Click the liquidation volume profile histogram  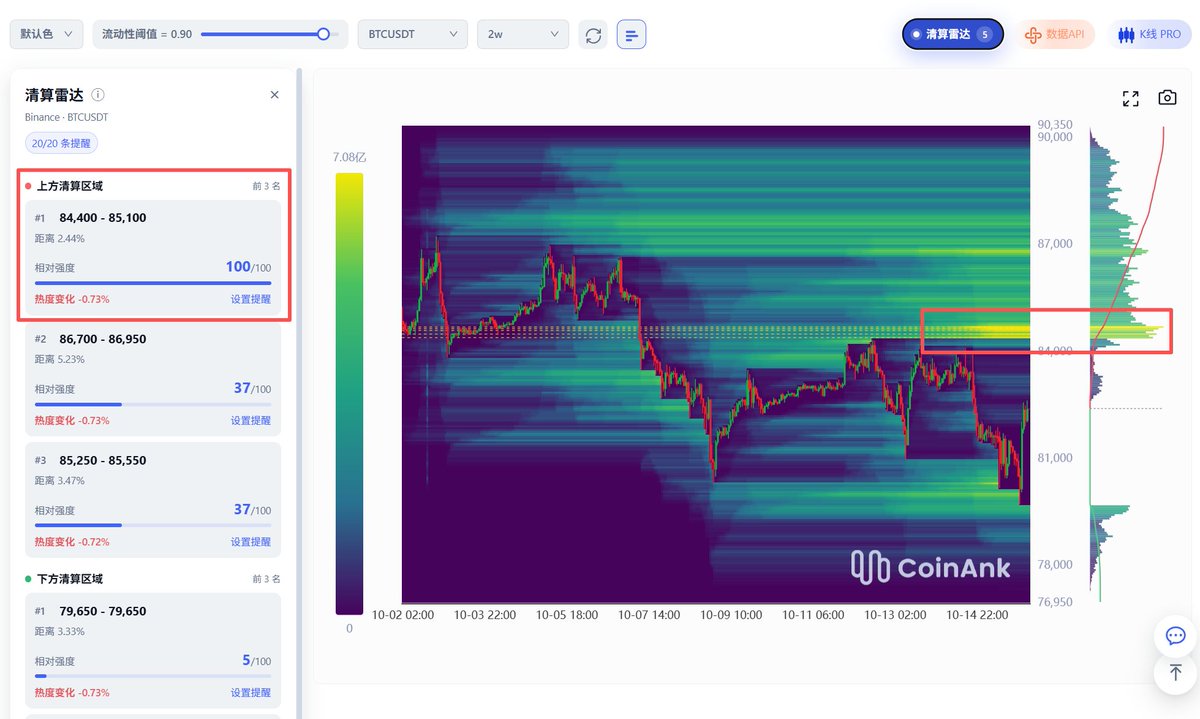click(1128, 363)
